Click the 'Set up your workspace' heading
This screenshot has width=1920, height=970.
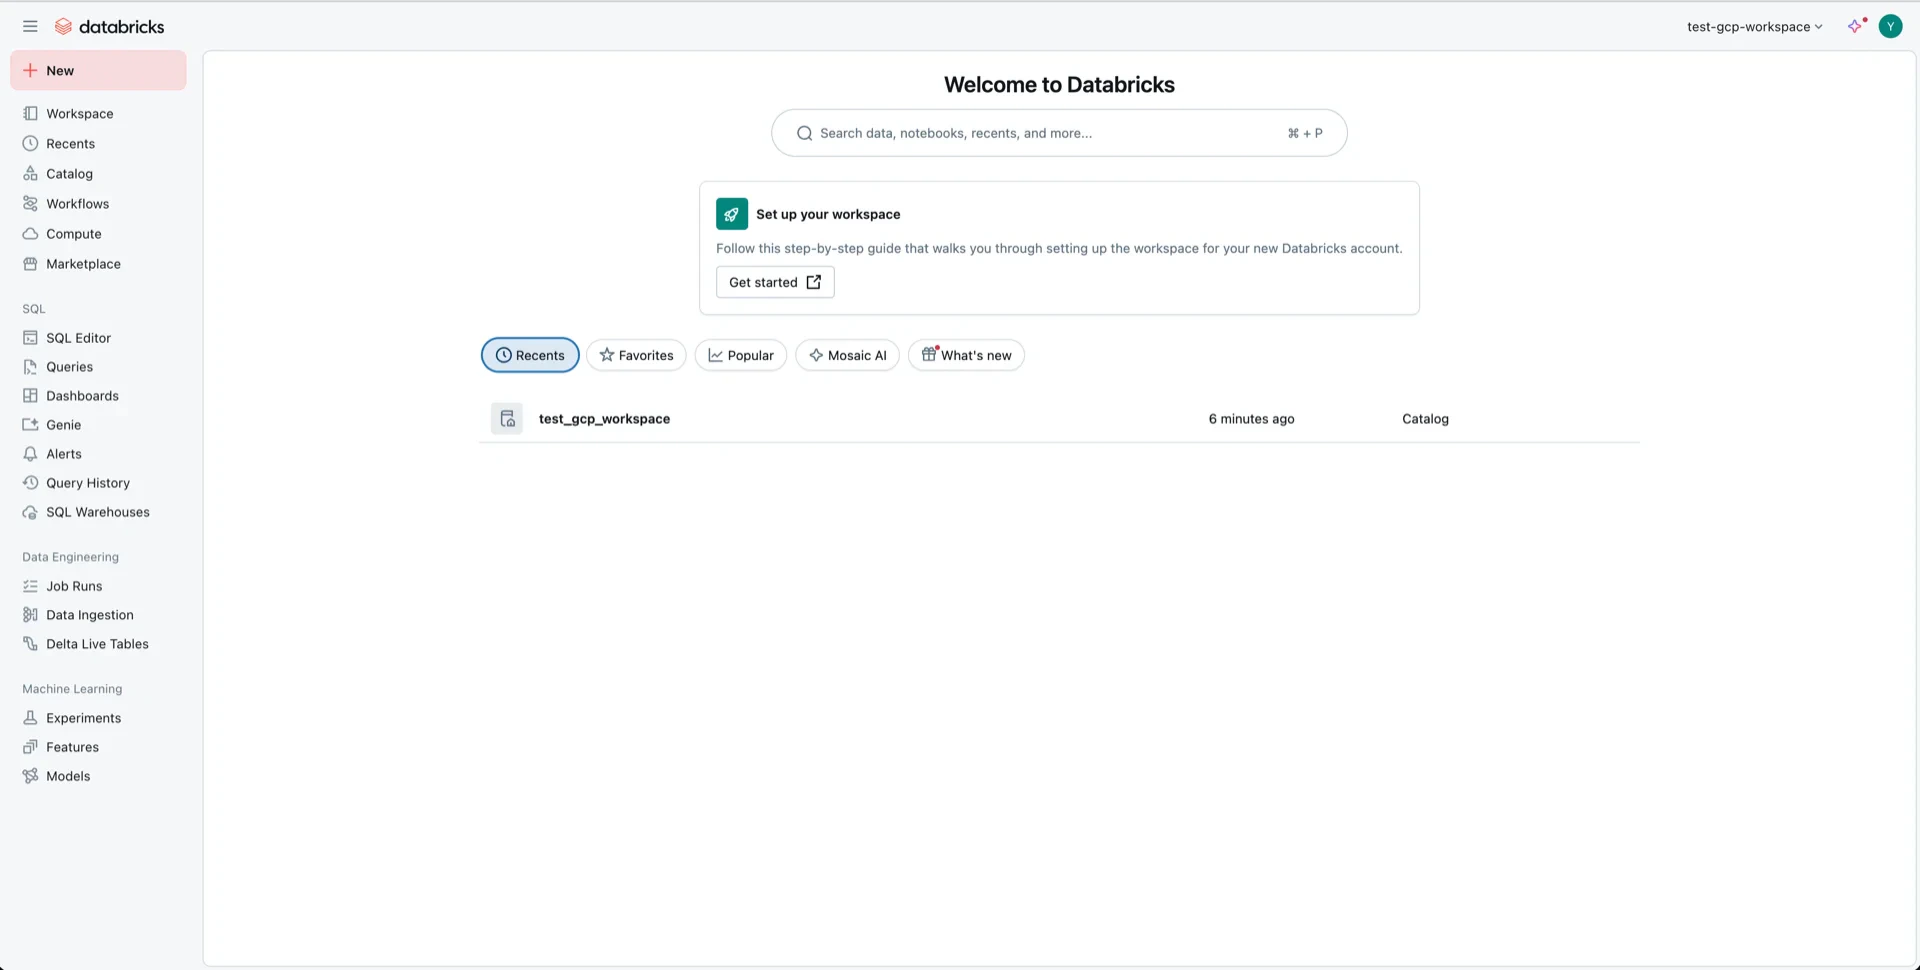[x=828, y=214]
